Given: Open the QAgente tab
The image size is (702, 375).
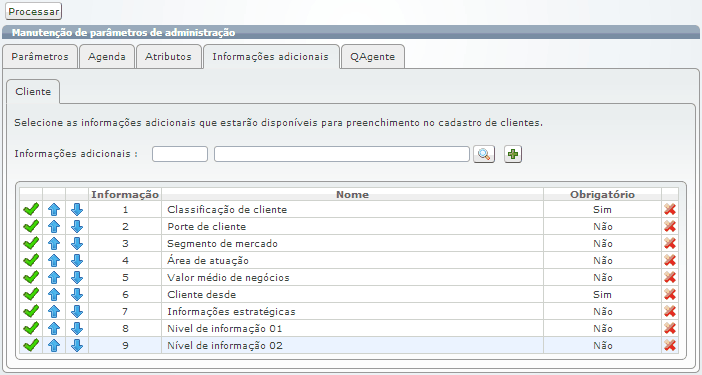Looking at the screenshot, I should (x=372, y=57).
